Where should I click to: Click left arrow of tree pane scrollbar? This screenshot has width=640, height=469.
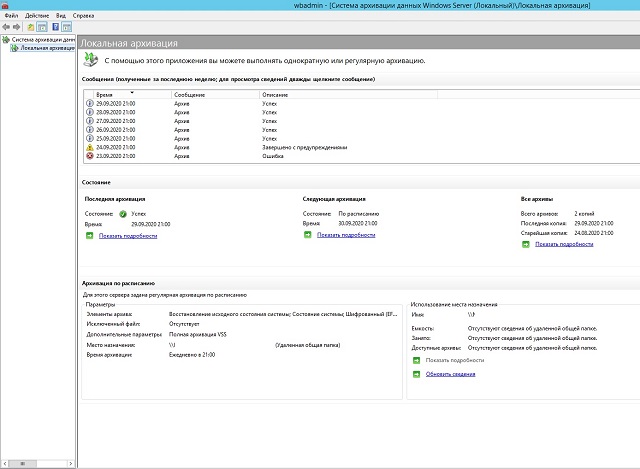coord(5,464)
